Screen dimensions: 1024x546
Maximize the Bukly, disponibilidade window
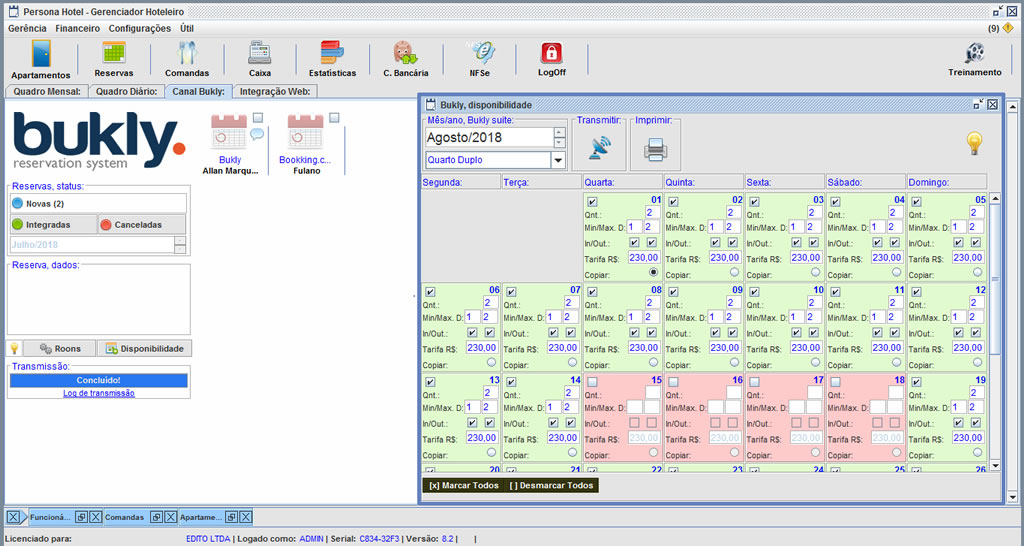pos(978,104)
